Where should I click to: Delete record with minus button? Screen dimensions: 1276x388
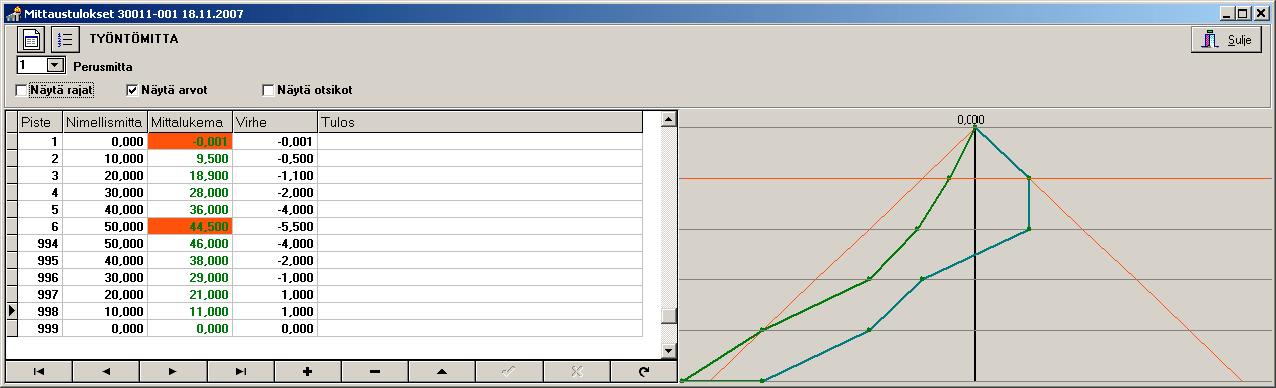(374, 371)
